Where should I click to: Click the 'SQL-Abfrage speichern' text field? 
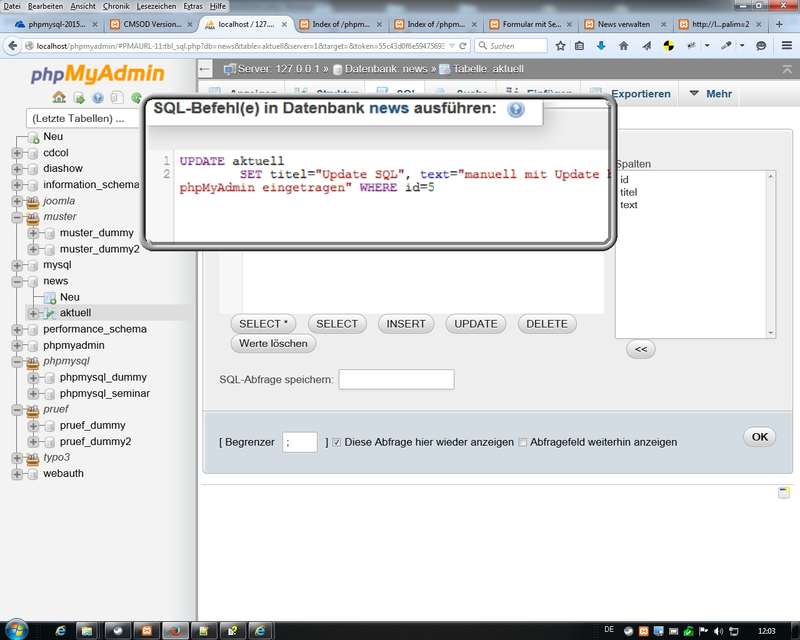click(x=396, y=380)
